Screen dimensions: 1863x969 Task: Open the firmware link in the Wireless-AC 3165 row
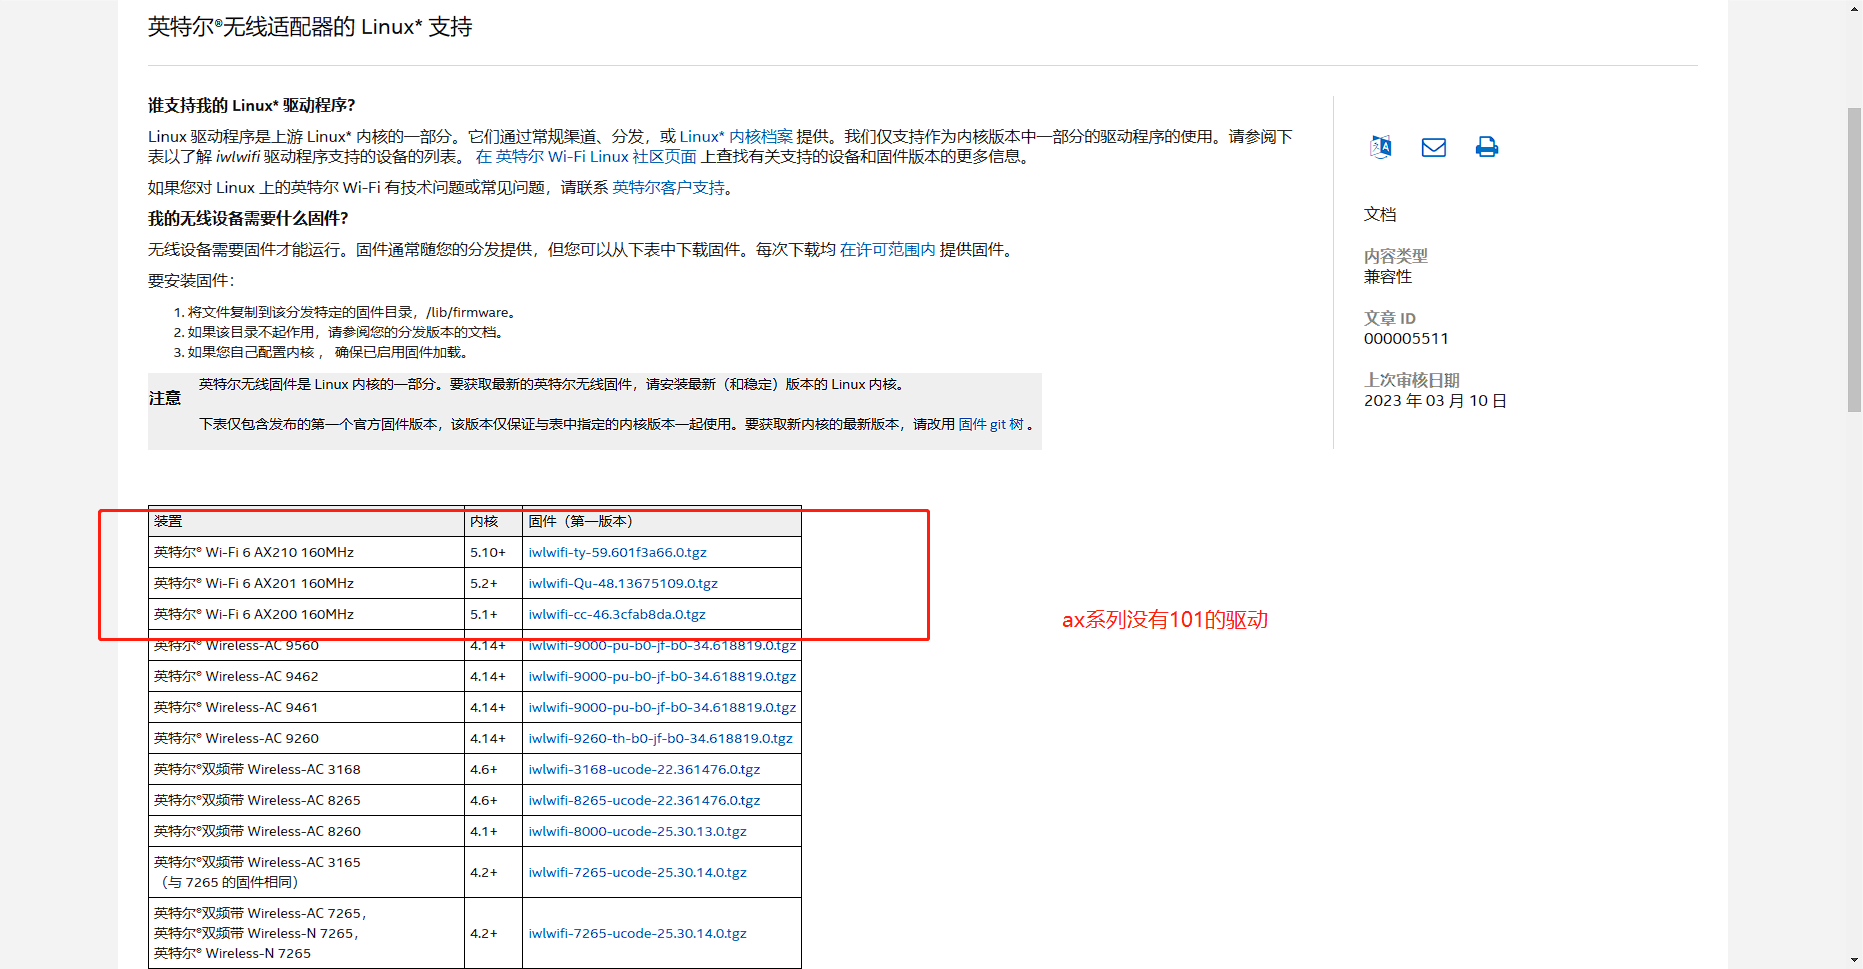(x=638, y=872)
